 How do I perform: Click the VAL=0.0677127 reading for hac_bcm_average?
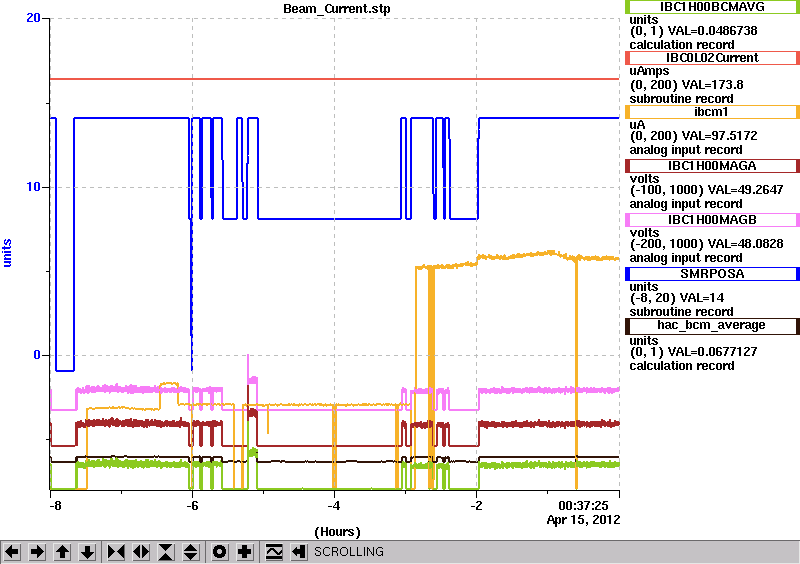click(712, 352)
